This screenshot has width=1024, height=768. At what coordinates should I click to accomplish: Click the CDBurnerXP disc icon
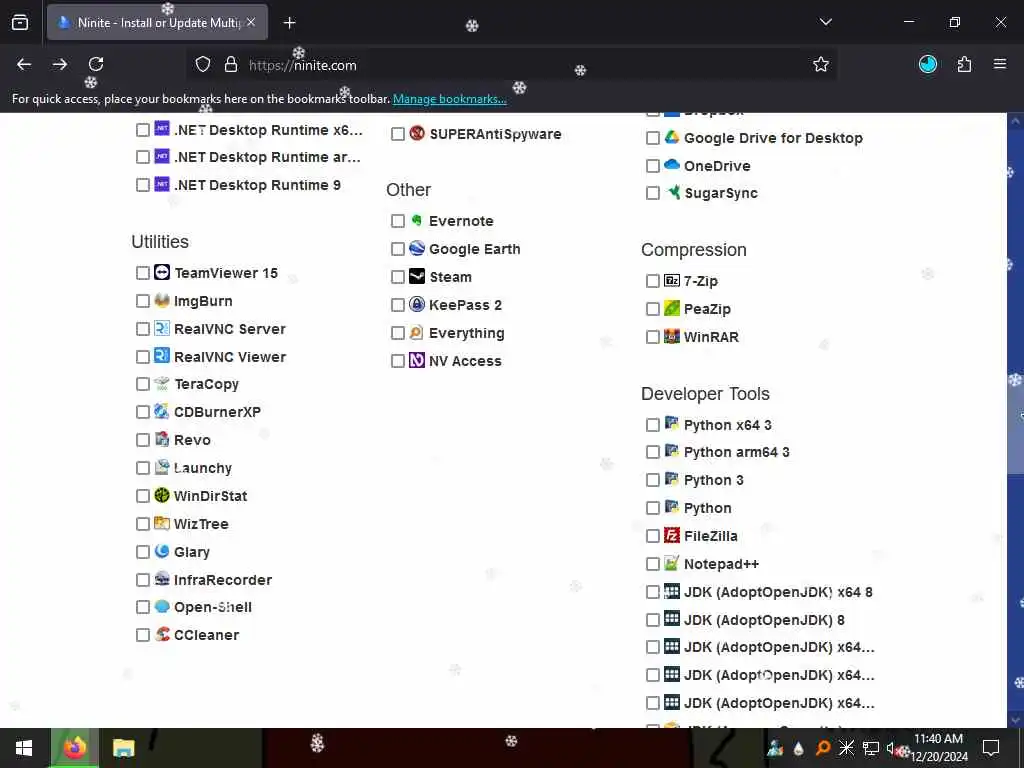coord(162,411)
